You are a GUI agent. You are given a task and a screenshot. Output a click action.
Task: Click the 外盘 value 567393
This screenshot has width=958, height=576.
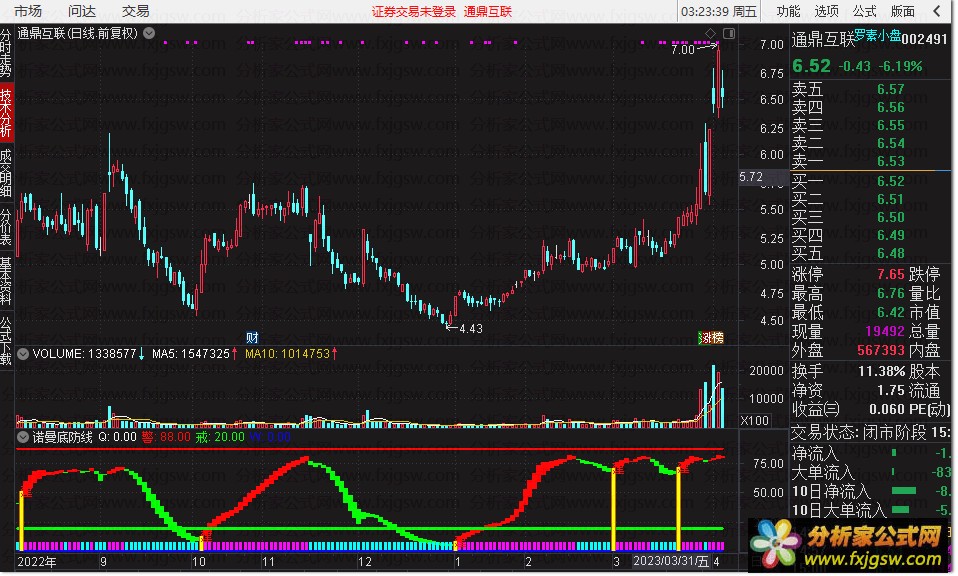(x=880, y=350)
